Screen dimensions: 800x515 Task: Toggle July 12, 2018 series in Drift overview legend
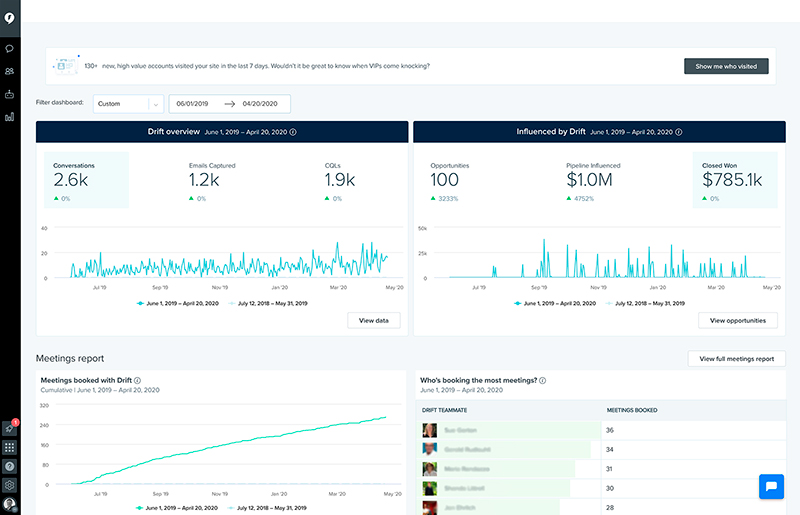coord(264,302)
